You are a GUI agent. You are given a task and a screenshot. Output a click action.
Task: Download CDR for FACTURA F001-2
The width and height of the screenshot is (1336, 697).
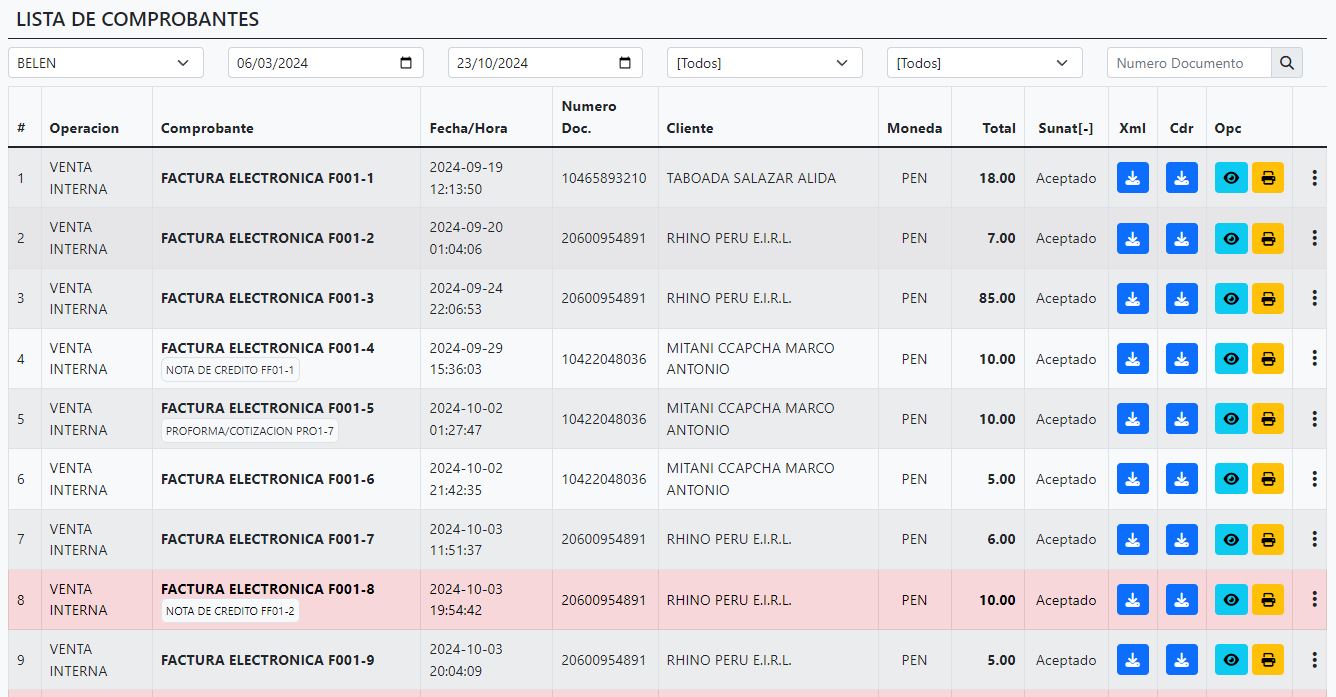(x=1181, y=238)
